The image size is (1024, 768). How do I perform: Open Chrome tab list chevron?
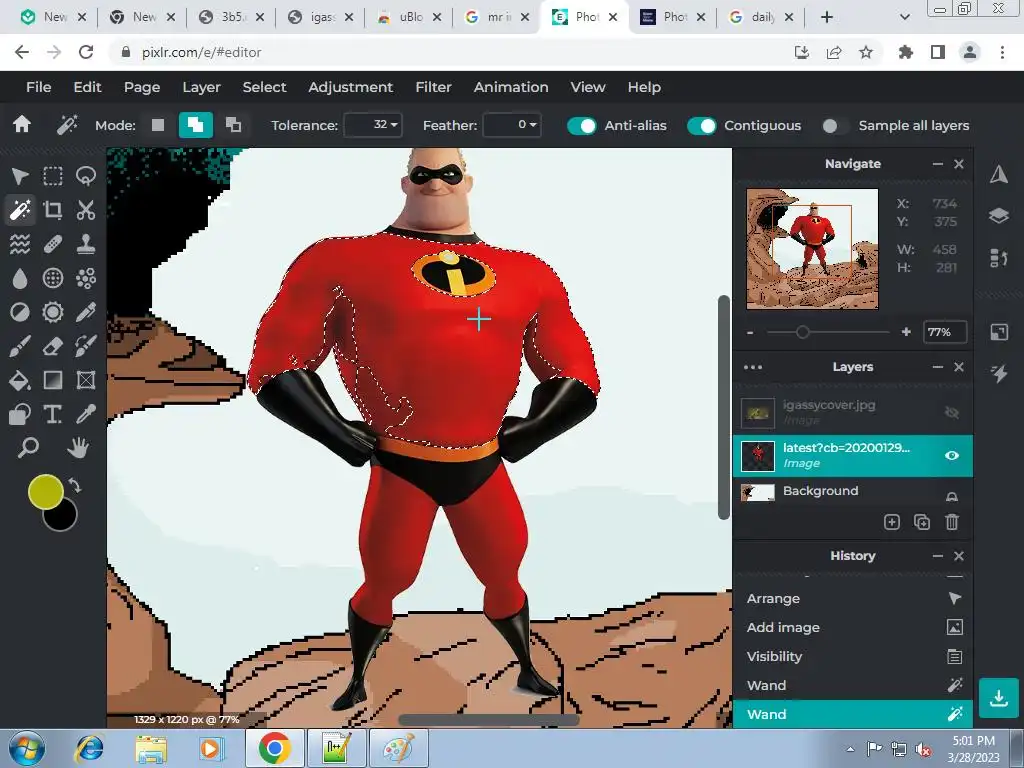coord(904,17)
